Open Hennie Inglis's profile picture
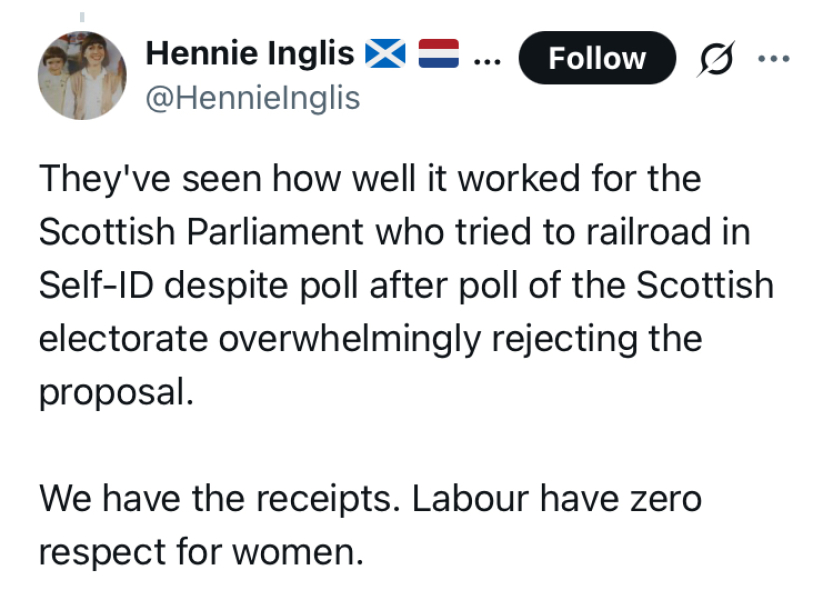This screenshot has width=833, height=600. (x=83, y=75)
